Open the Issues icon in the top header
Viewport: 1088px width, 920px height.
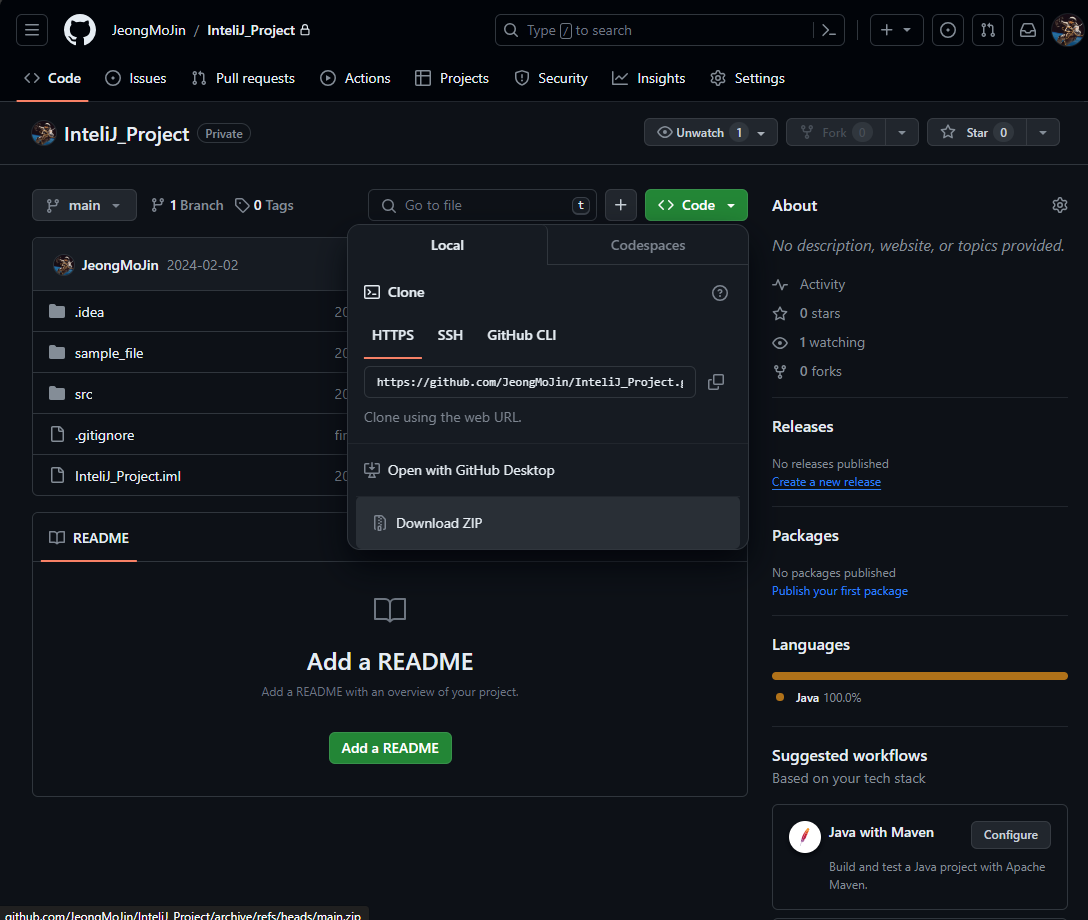[947, 30]
